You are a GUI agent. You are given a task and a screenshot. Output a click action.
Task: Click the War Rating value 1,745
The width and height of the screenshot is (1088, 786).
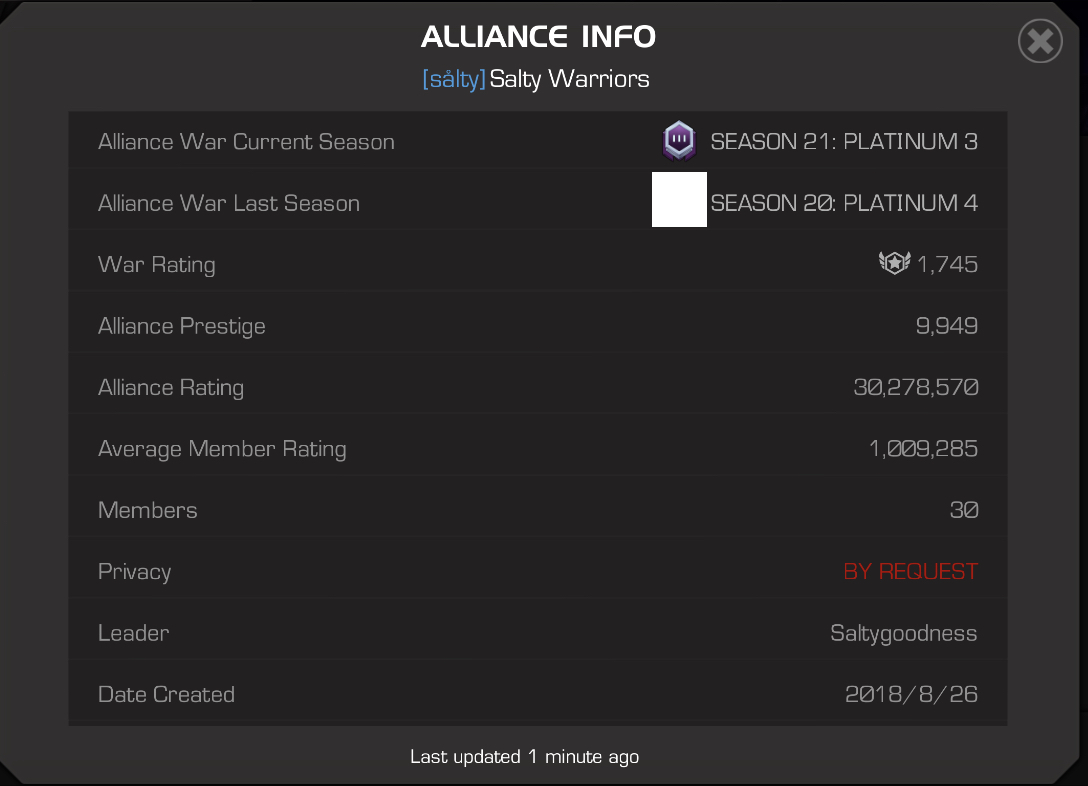click(x=947, y=264)
